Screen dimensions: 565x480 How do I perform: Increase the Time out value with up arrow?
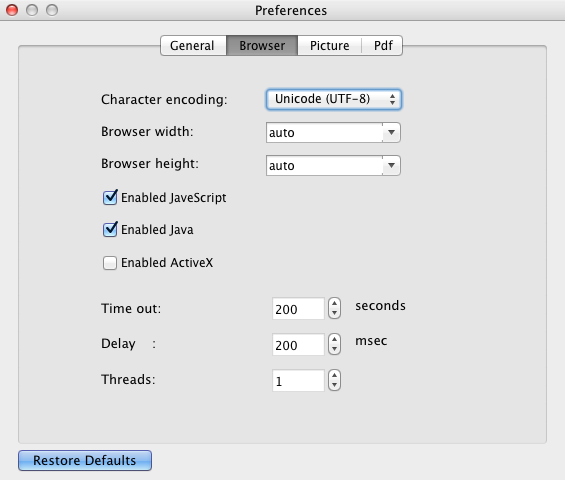click(x=334, y=304)
